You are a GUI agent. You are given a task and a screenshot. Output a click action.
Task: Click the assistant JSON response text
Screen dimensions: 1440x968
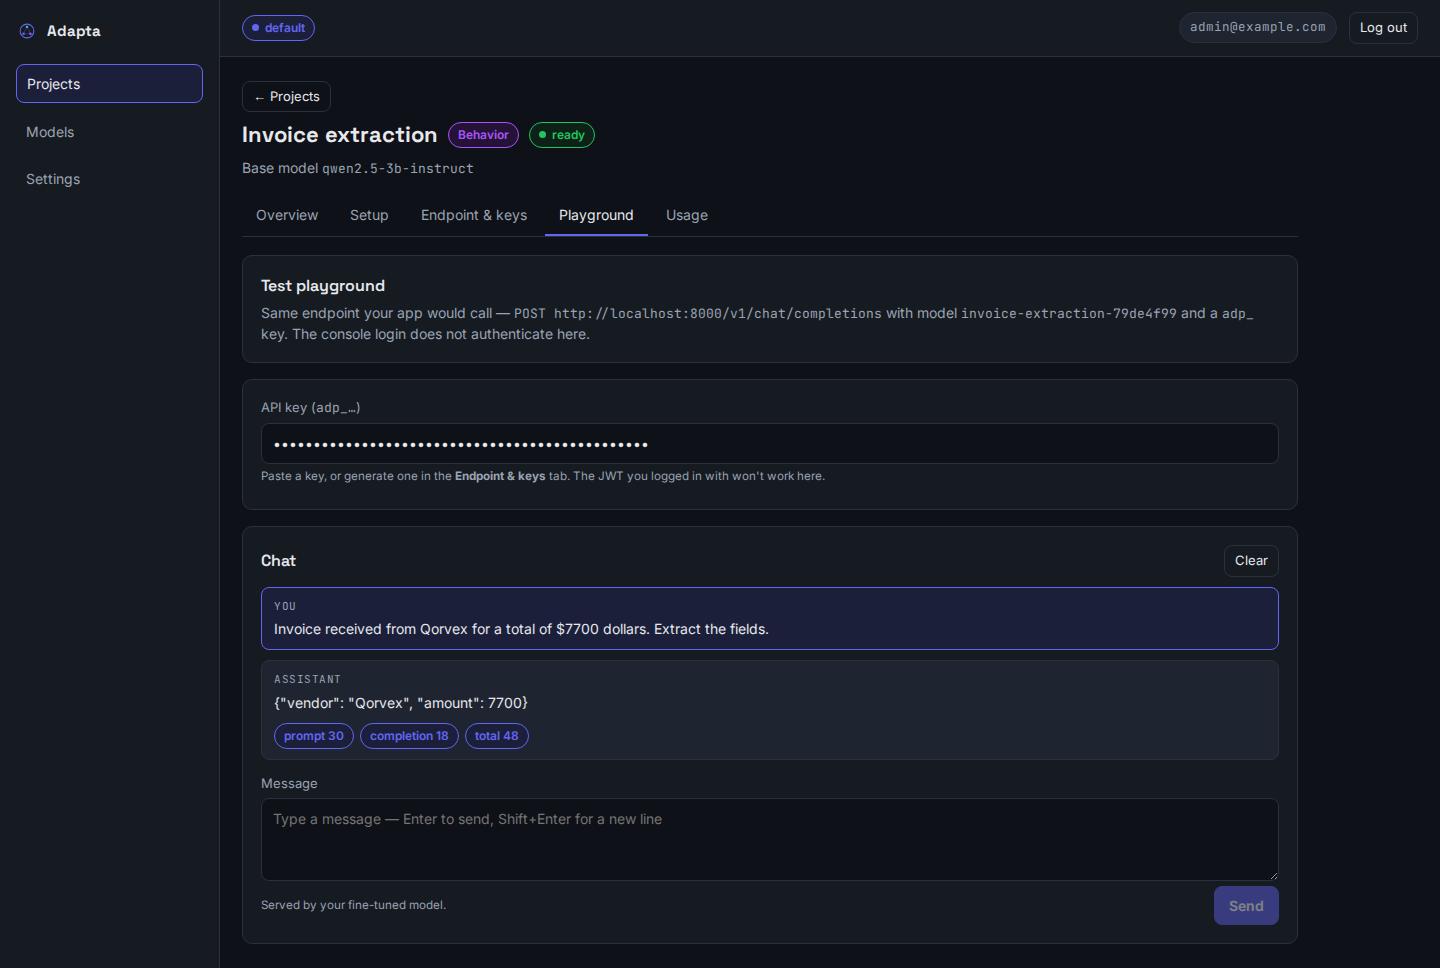coord(401,703)
